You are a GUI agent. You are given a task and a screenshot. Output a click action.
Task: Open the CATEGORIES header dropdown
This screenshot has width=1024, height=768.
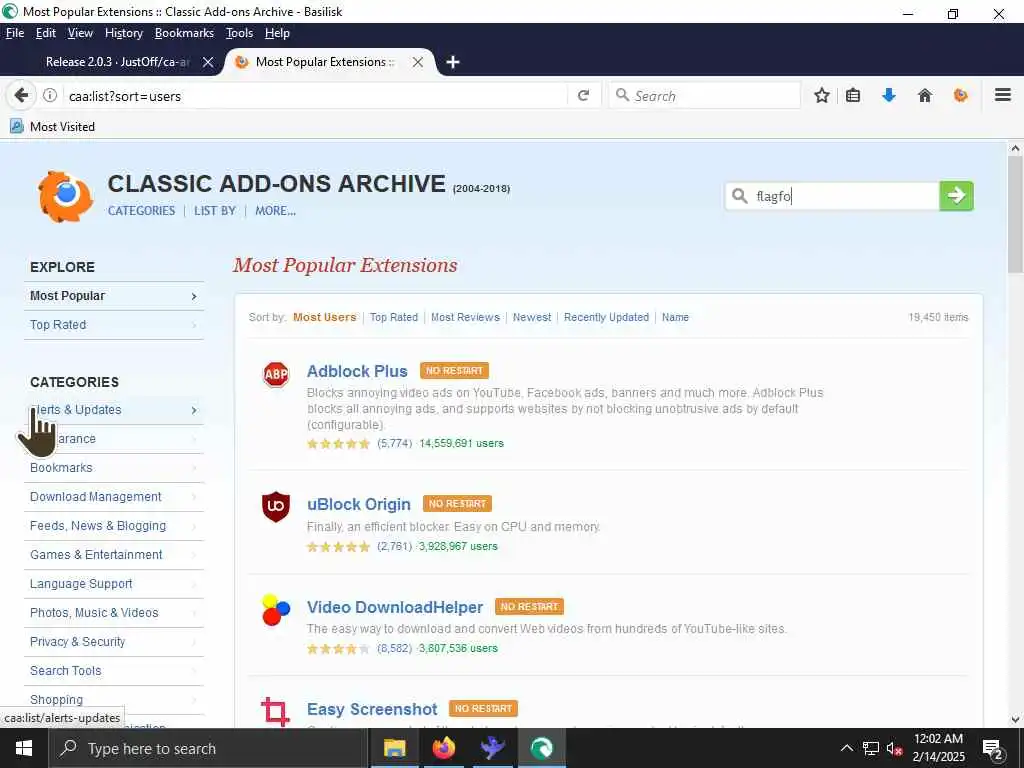(x=142, y=211)
